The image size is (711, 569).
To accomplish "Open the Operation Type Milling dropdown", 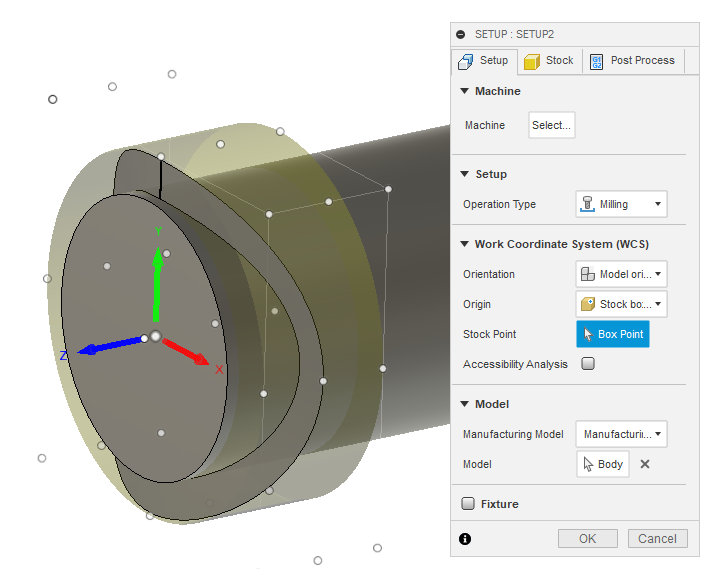I will click(621, 204).
